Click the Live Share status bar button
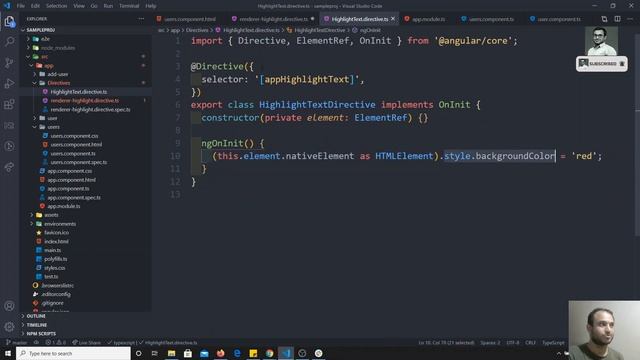The image size is (640, 360). pos(87,342)
